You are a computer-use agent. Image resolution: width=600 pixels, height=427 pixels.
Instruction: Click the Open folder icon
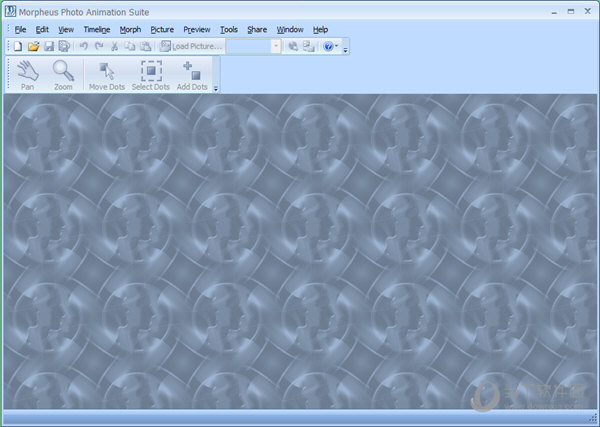(33, 46)
